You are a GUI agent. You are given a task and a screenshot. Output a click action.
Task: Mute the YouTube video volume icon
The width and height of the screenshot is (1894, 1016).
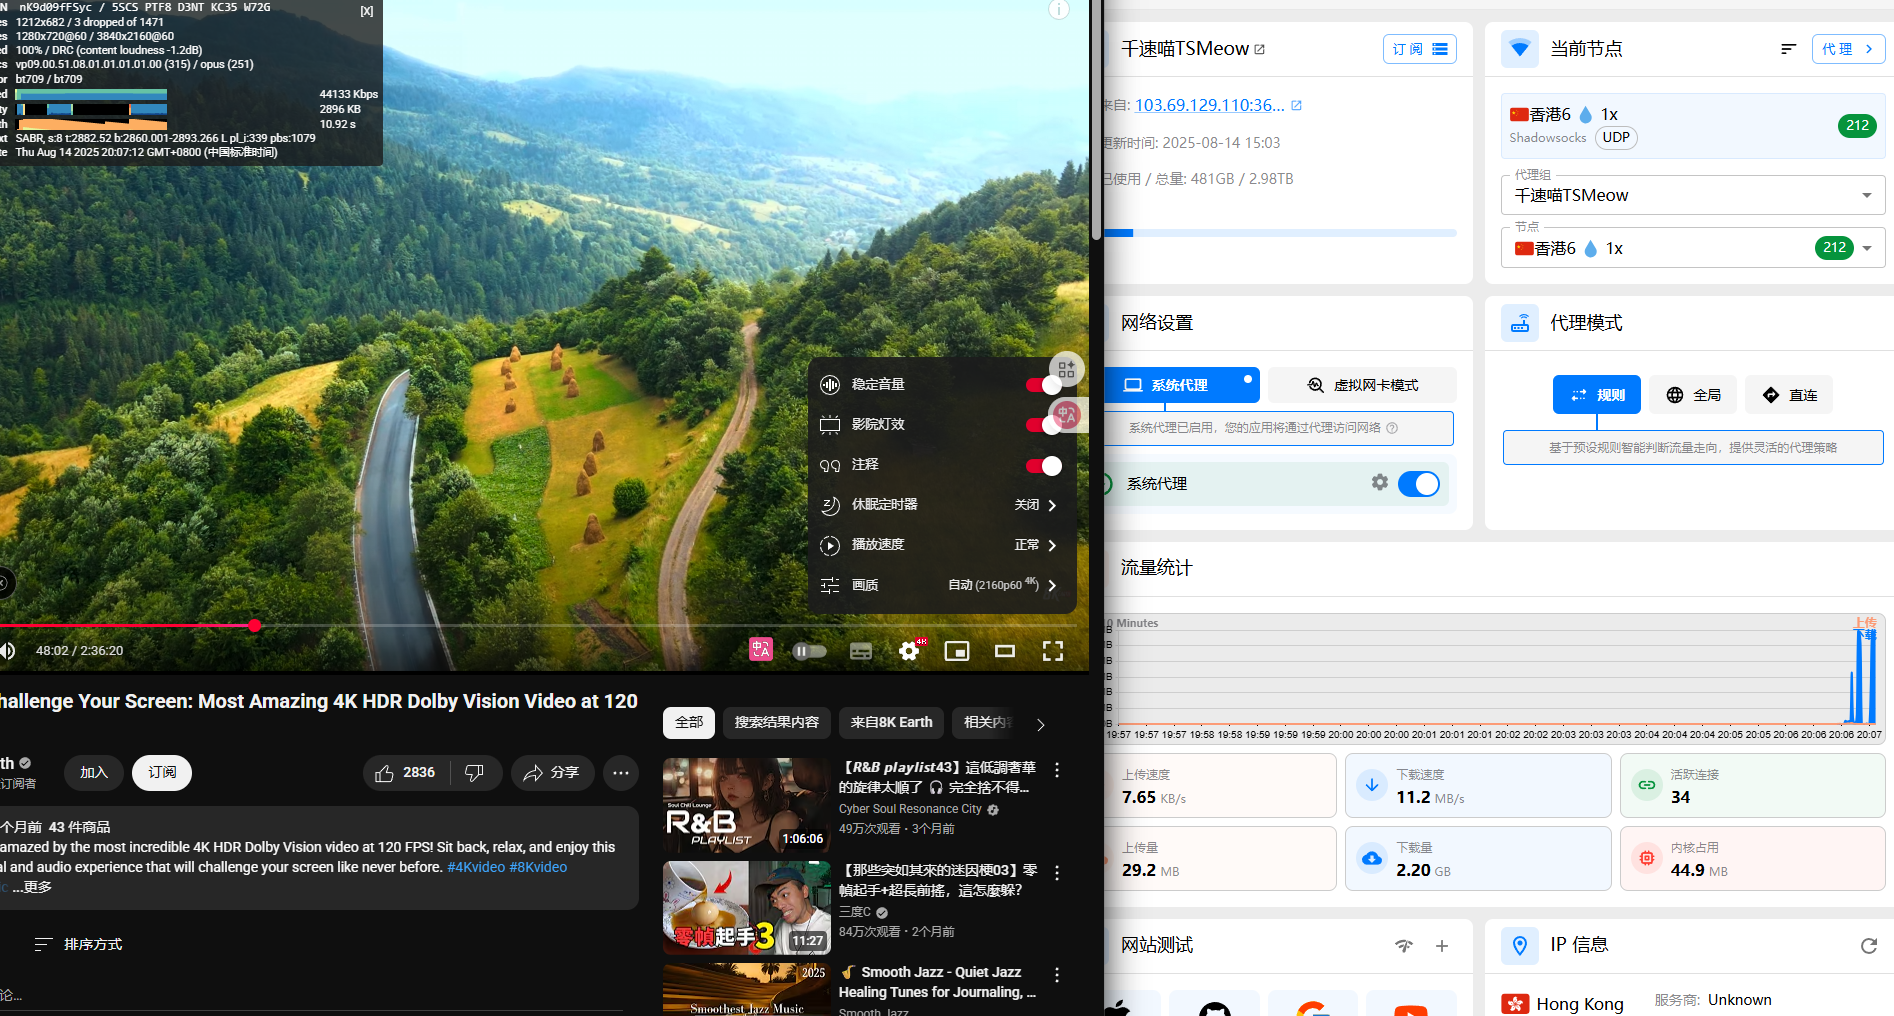[8, 651]
